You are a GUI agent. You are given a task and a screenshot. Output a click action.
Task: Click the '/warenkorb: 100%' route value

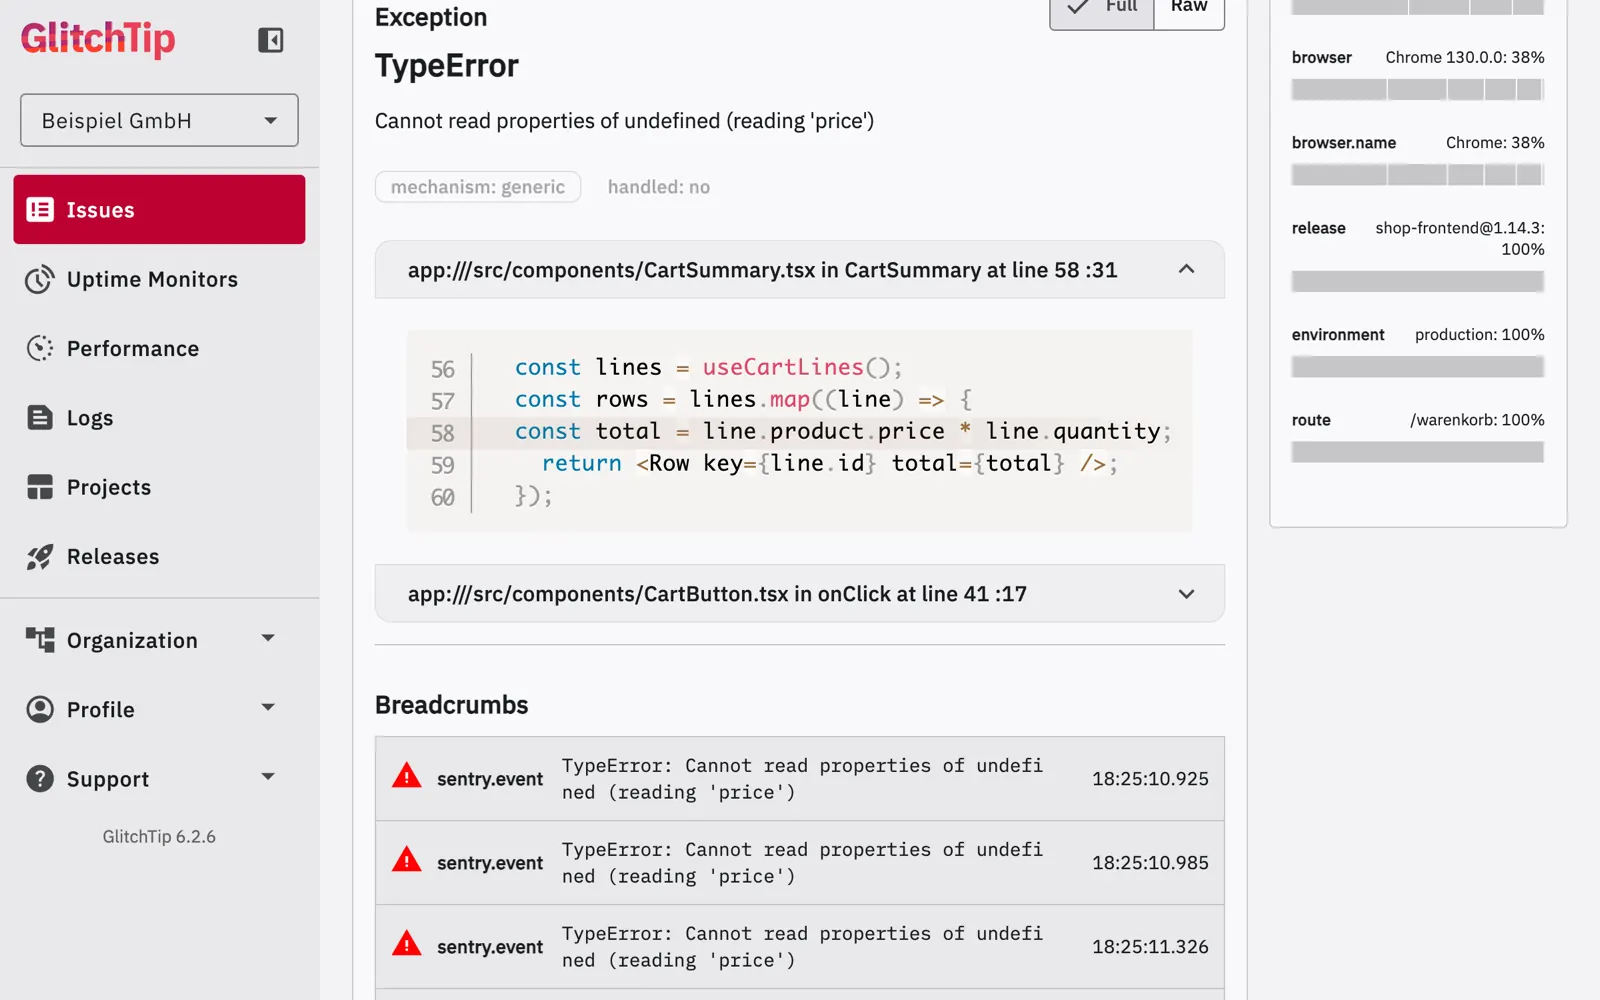tap(1477, 420)
